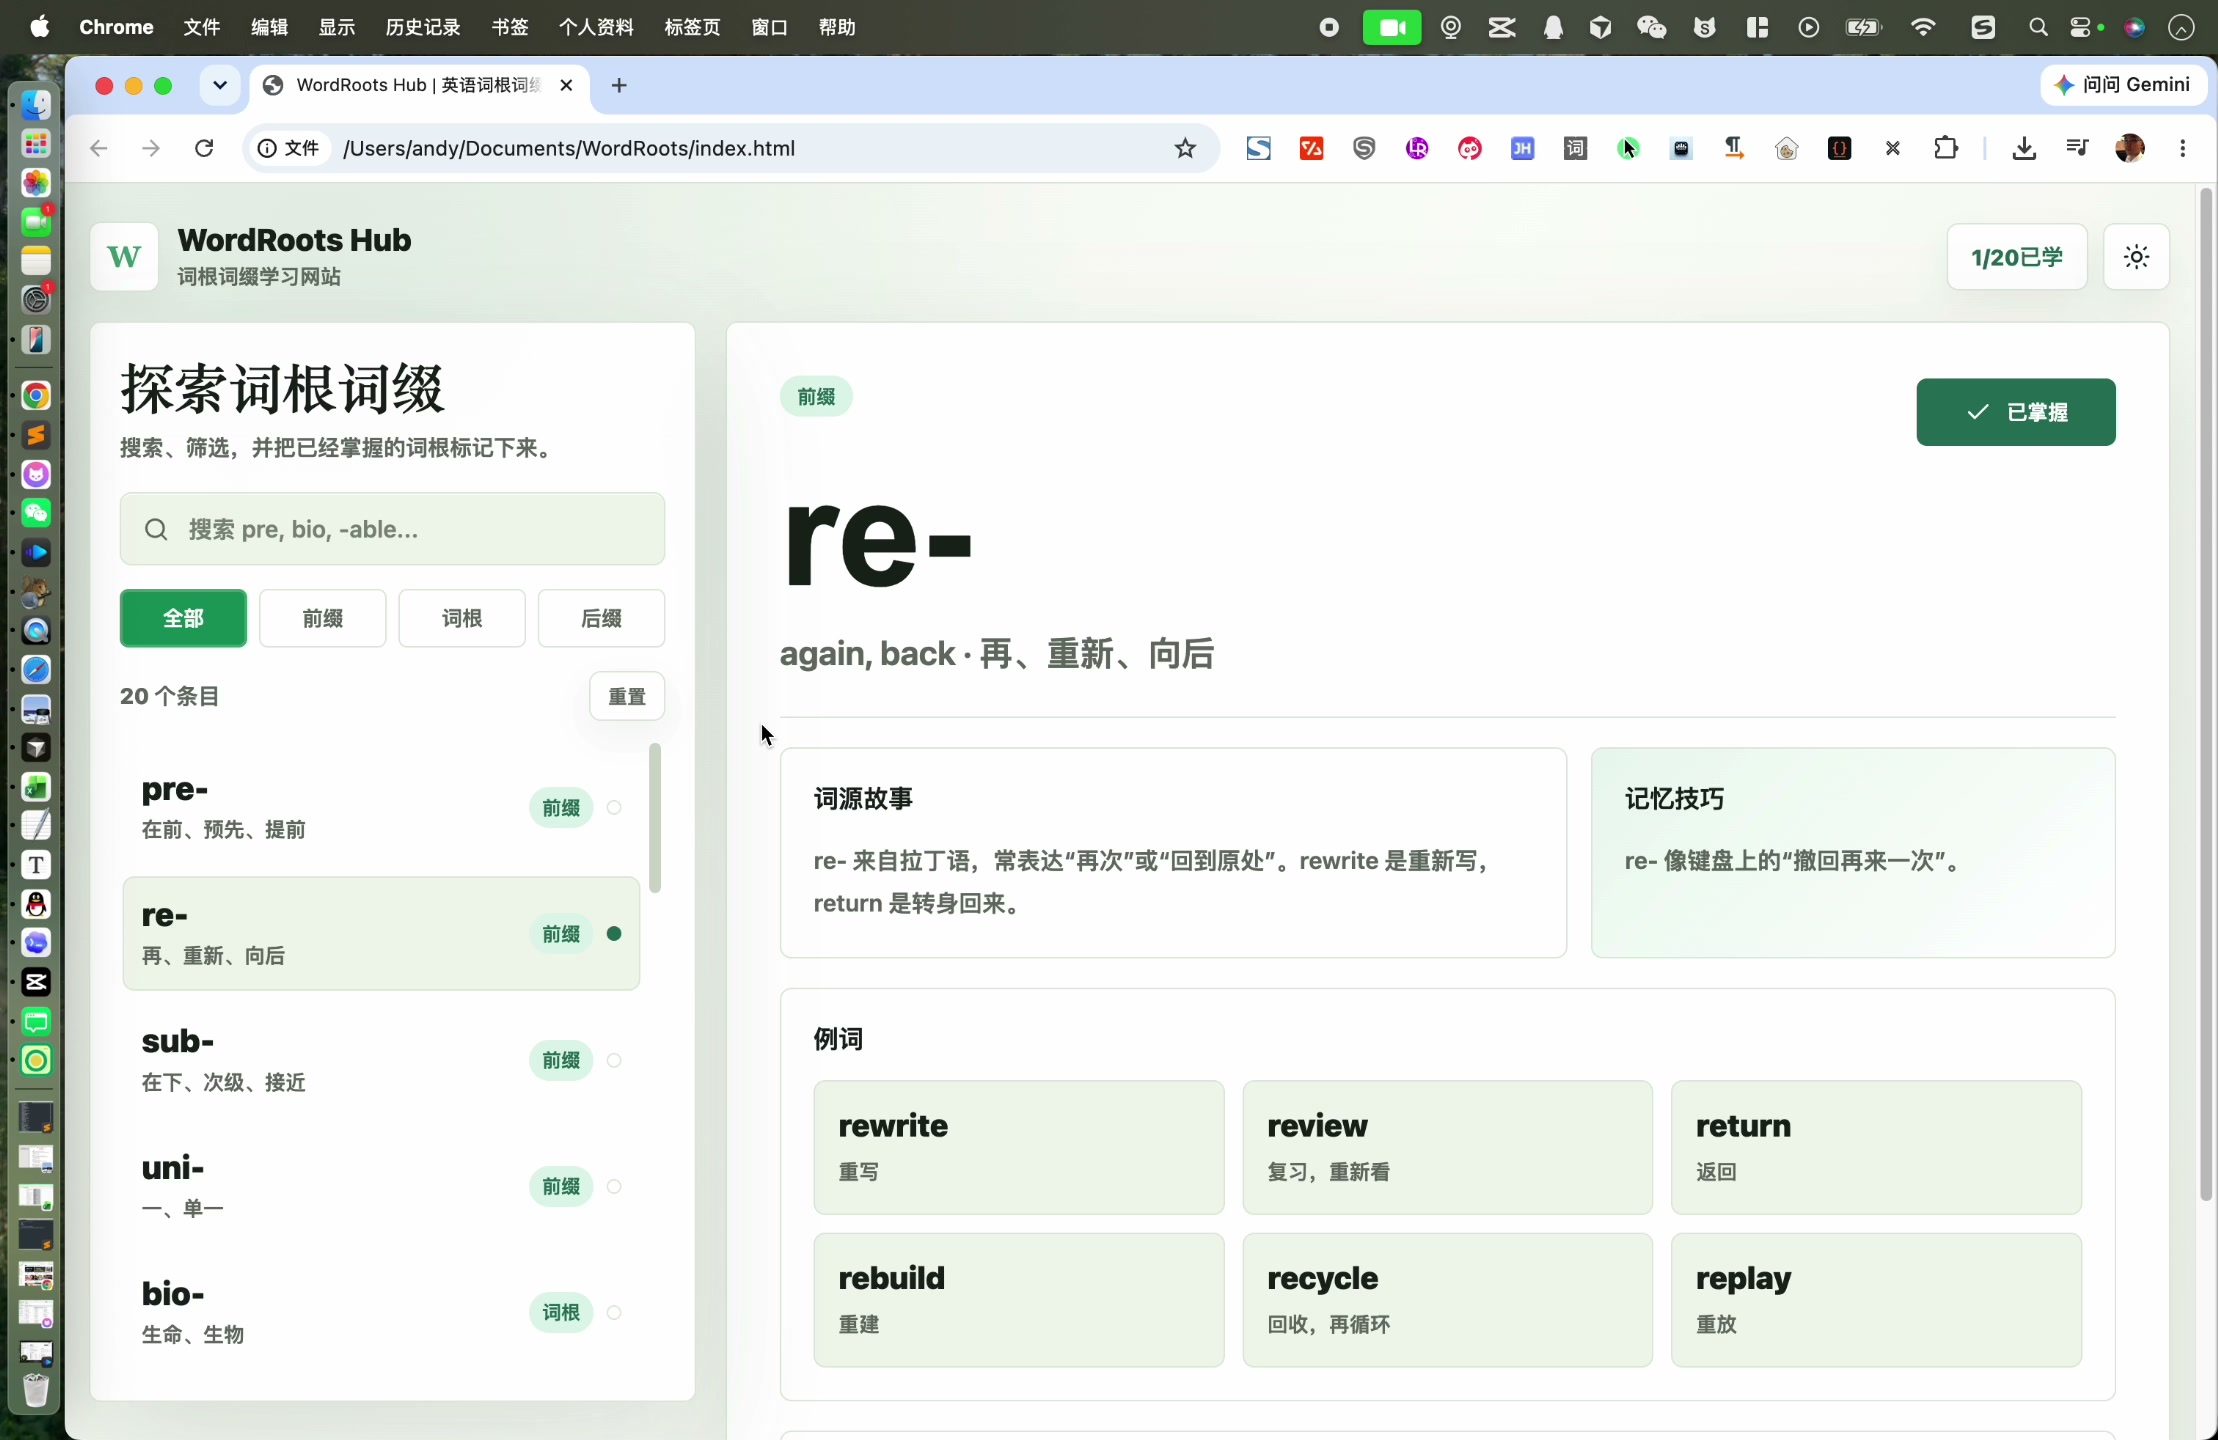Expand the Chrome tab search dropdown

click(220, 85)
